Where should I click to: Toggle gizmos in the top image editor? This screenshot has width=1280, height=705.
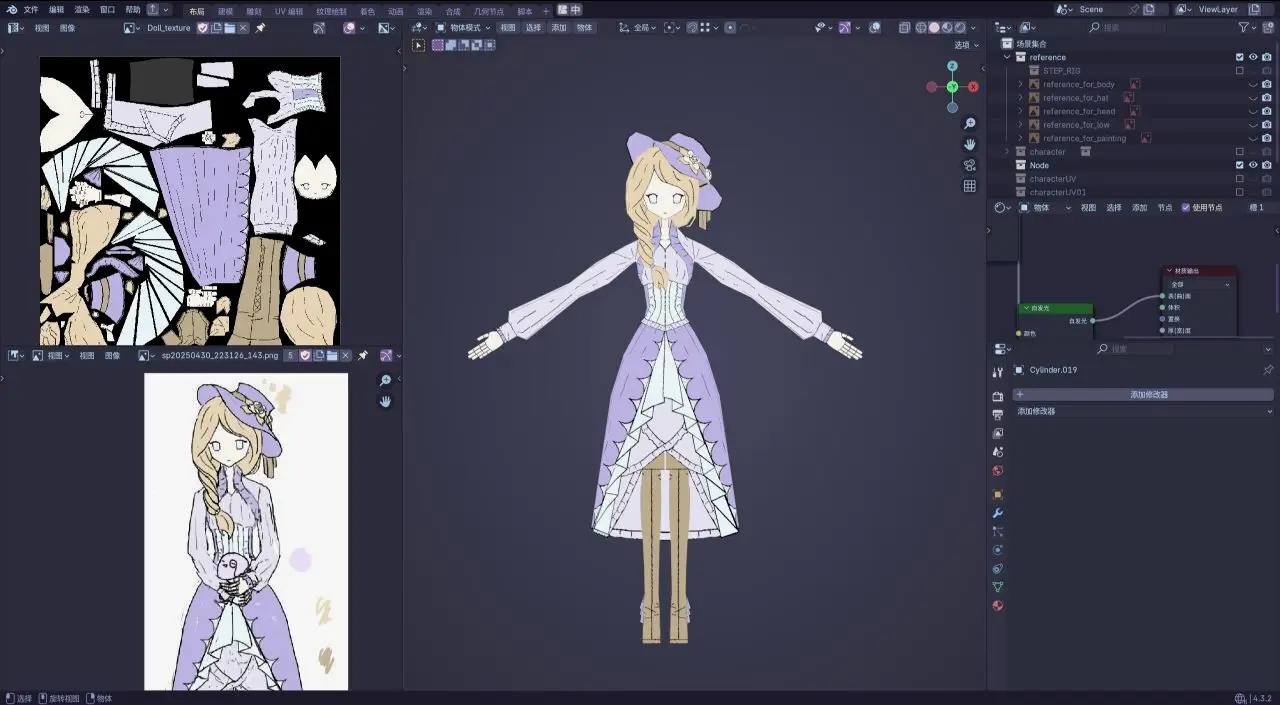click(x=319, y=28)
